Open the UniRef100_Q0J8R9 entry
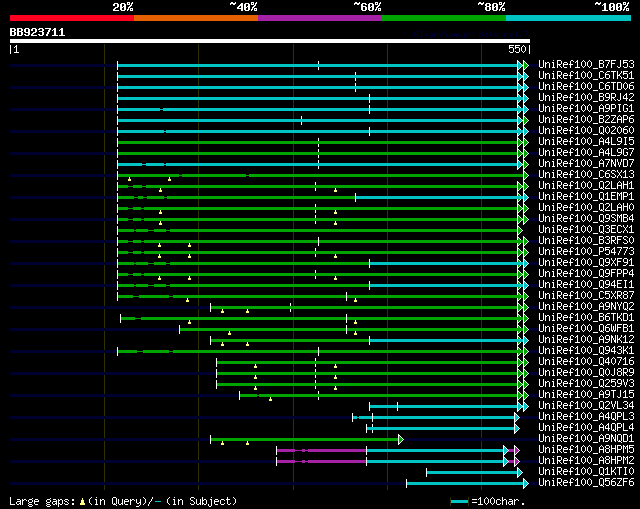640x509 pixels. [586, 373]
